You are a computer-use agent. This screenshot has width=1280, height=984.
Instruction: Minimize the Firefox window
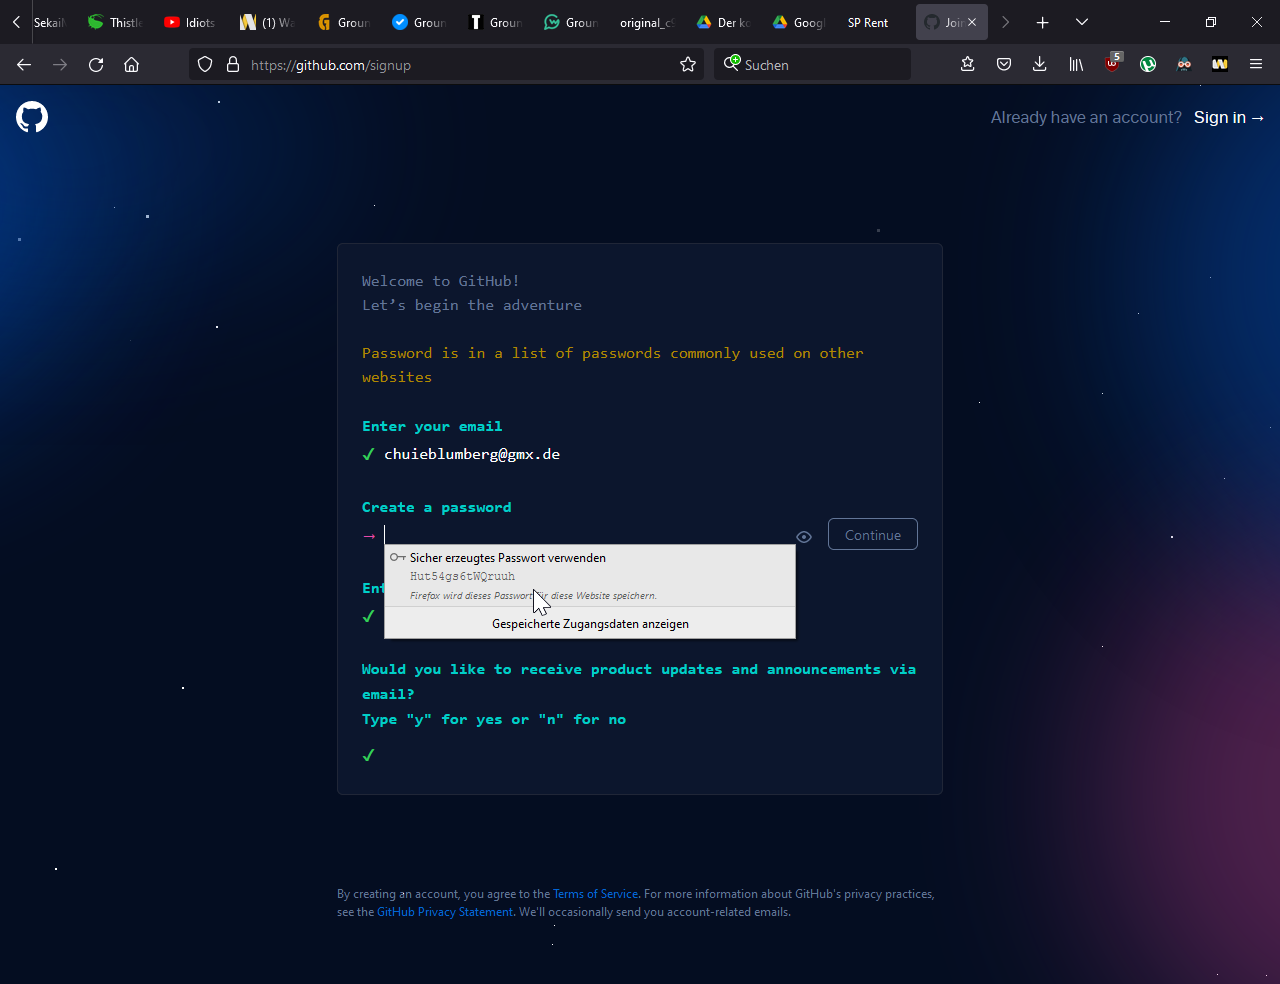point(1165,22)
